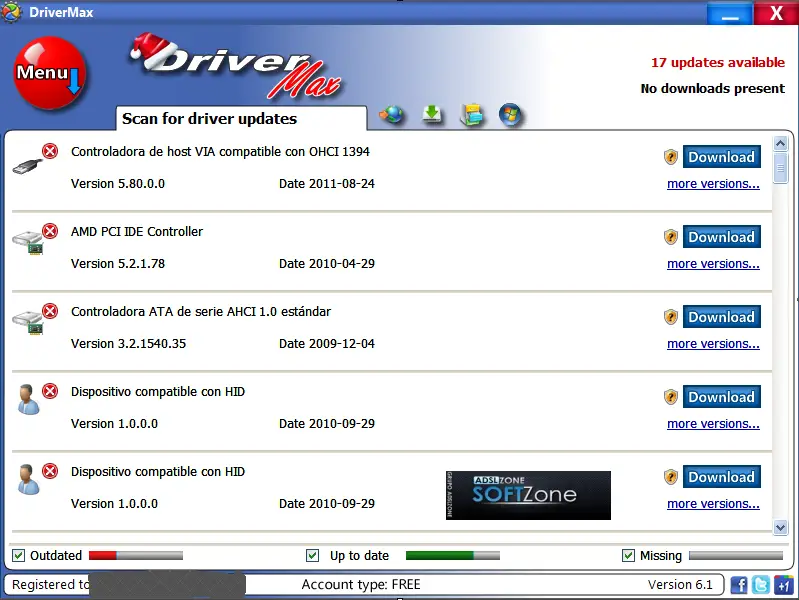Click the shield help icon beside VIA OHCI Download
The height and width of the screenshot is (600, 799).
(x=671, y=157)
